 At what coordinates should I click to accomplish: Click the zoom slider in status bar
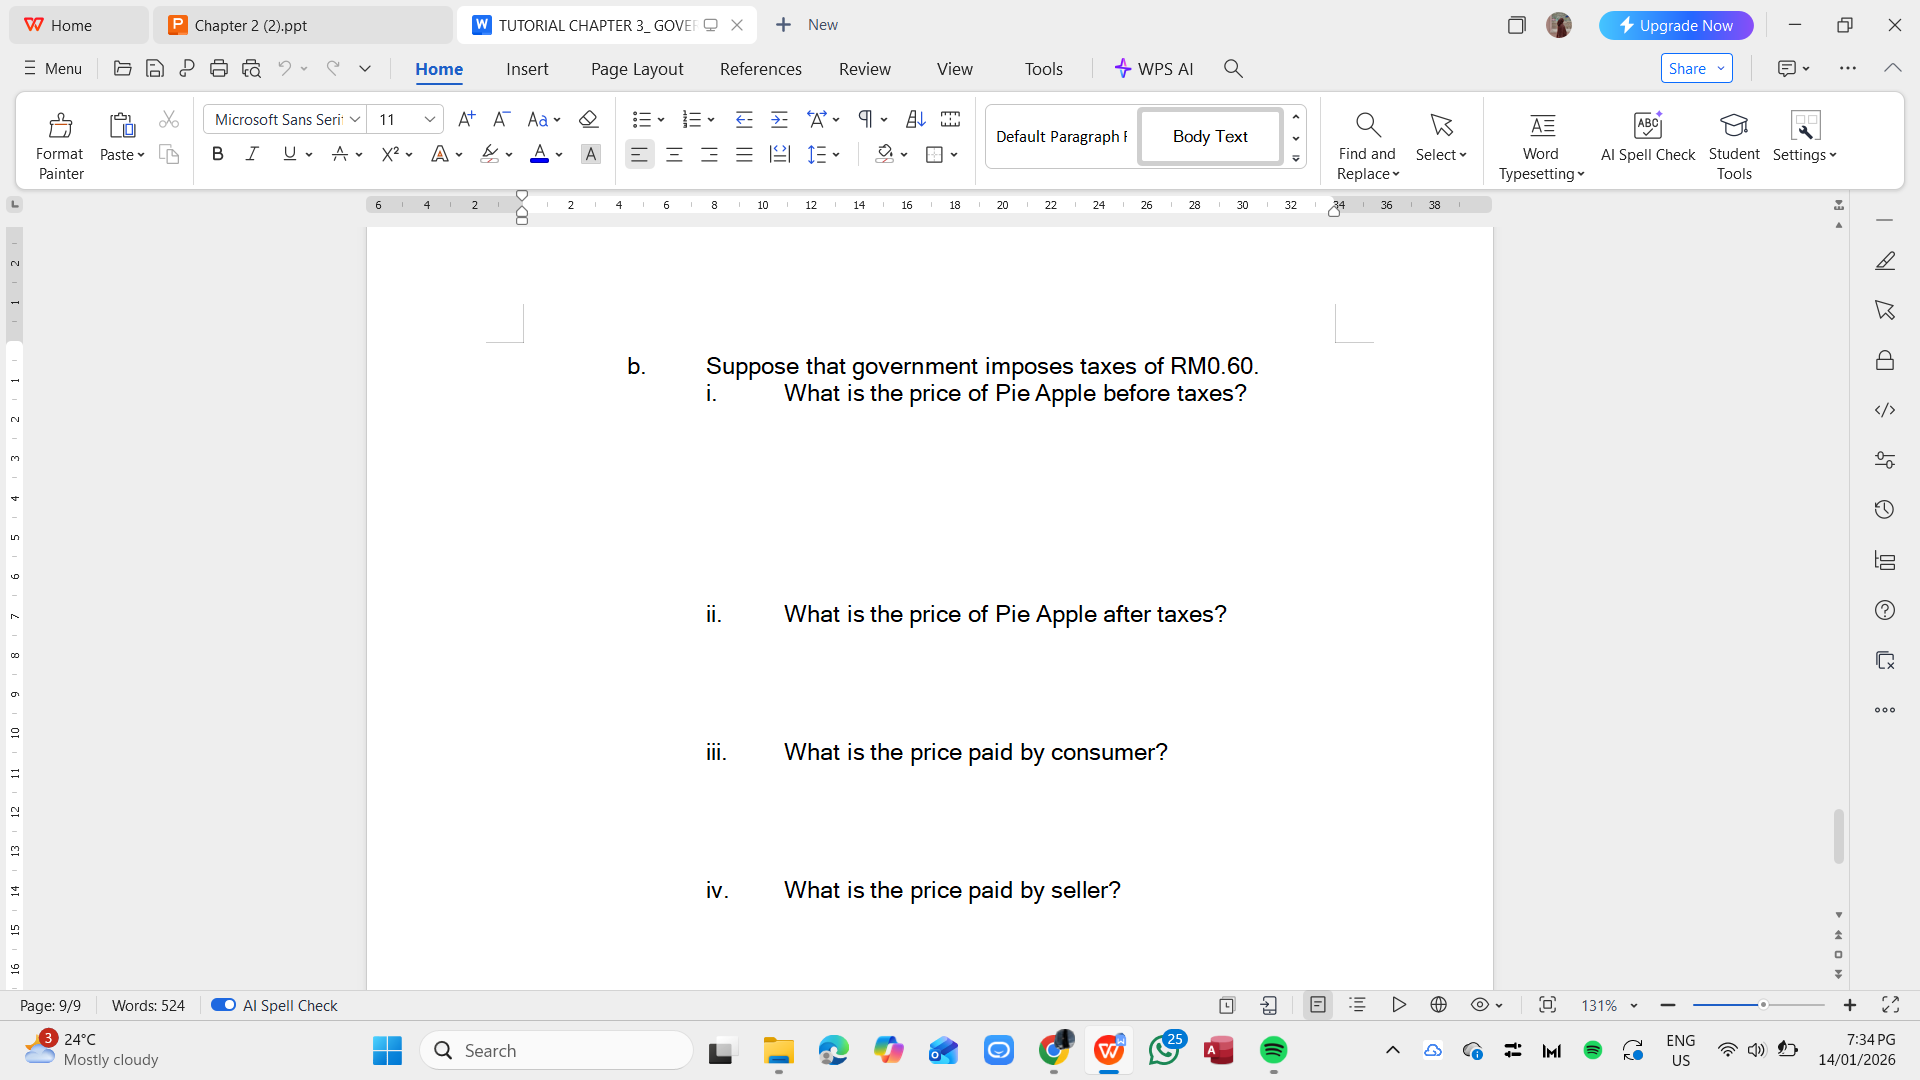point(1763,1005)
